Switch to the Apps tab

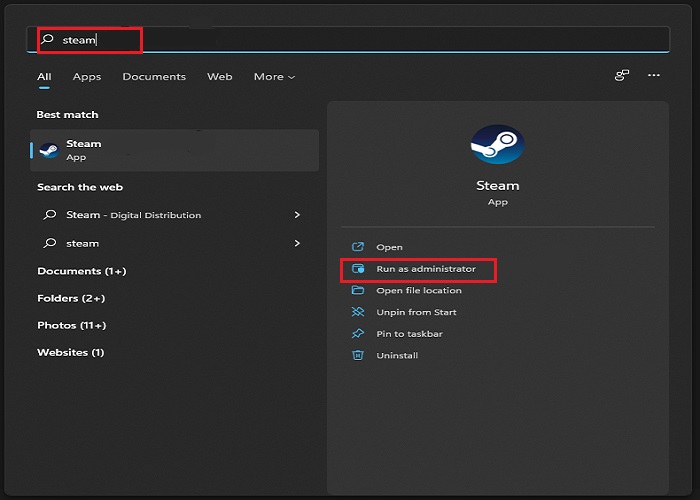tap(87, 77)
